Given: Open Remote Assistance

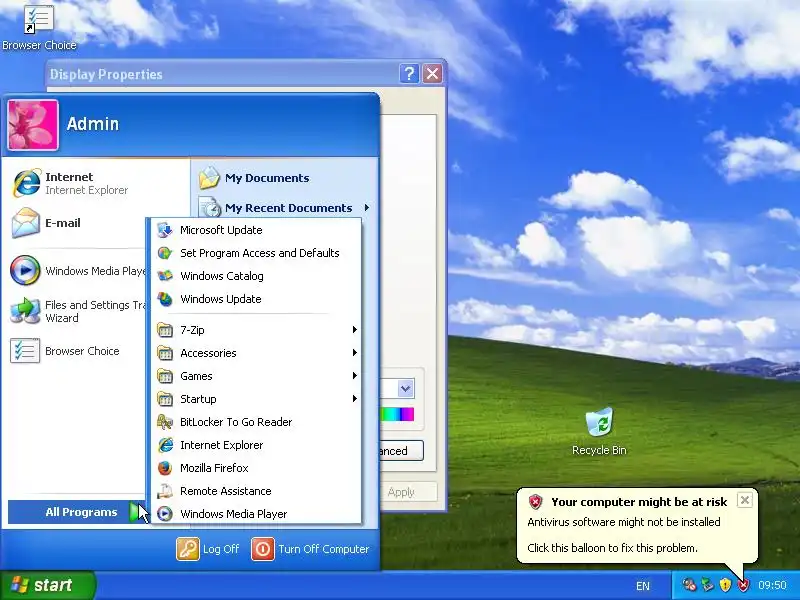Looking at the screenshot, I should (x=257, y=491).
